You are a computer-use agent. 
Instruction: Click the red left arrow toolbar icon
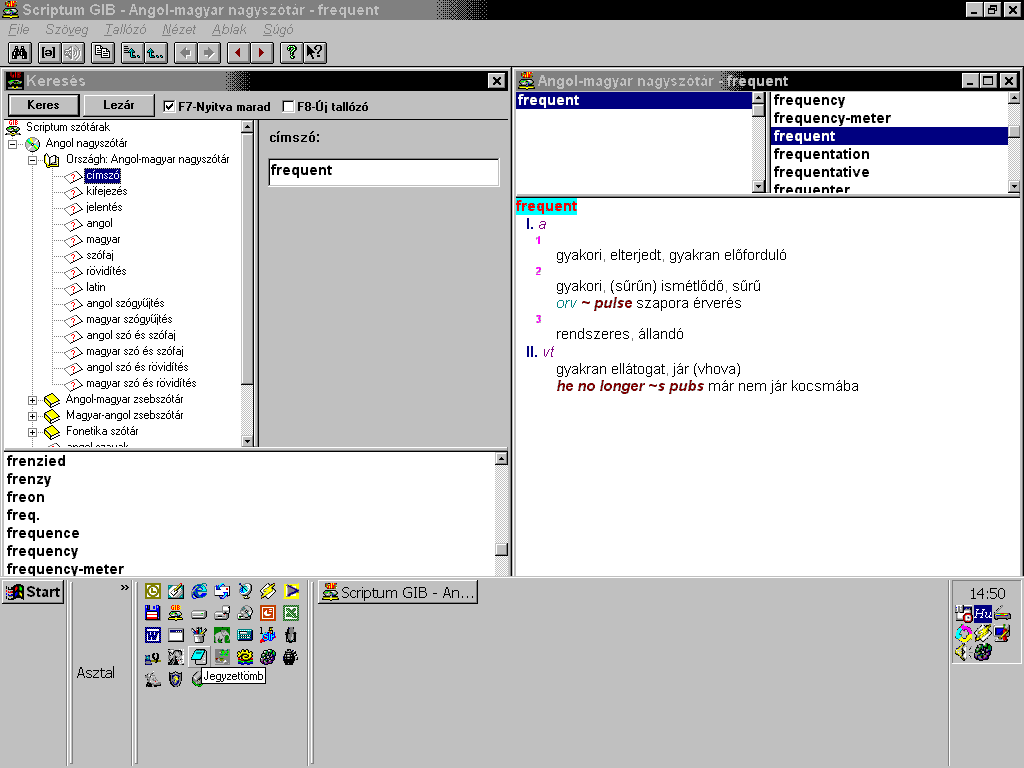tap(238, 53)
